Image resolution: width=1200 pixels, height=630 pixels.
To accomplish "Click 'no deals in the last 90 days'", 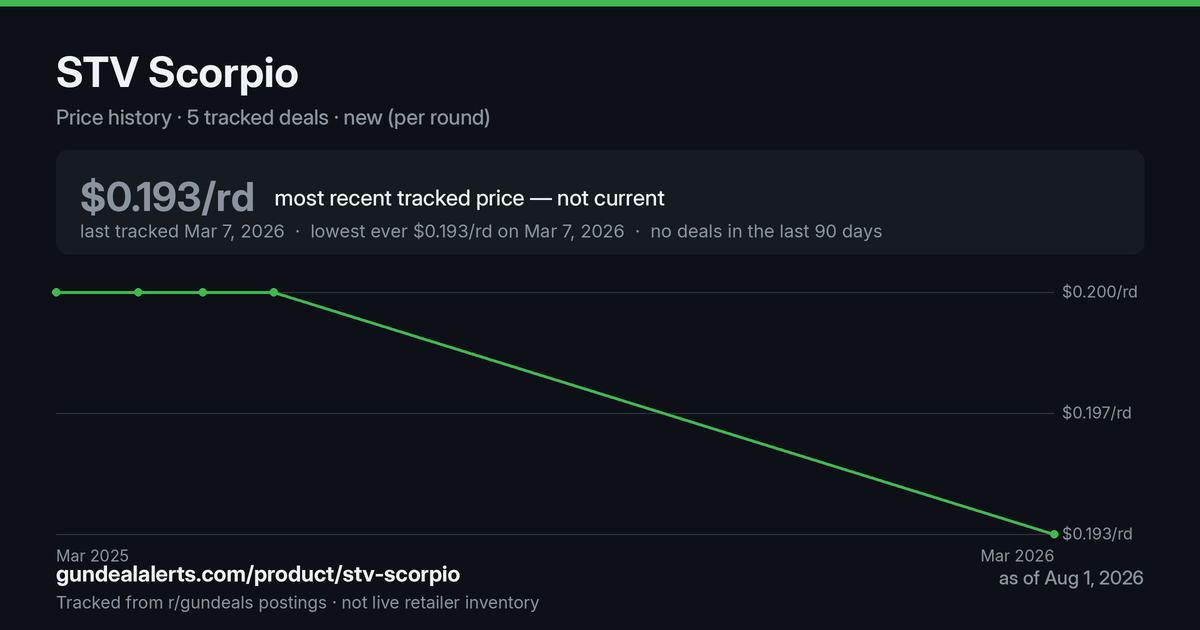I will tap(766, 231).
